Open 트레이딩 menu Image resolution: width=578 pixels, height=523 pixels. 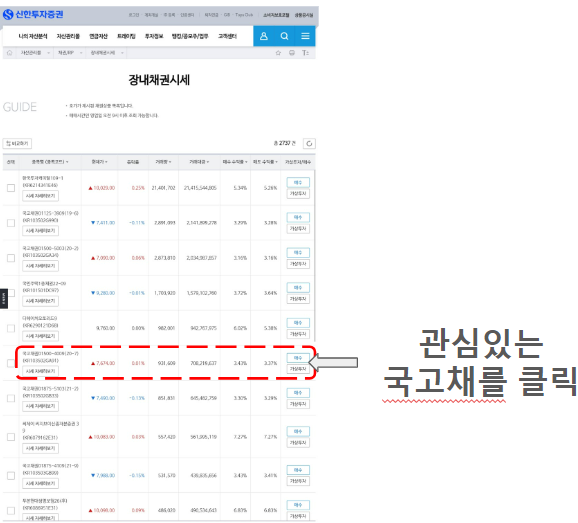pyautogui.click(x=126, y=36)
